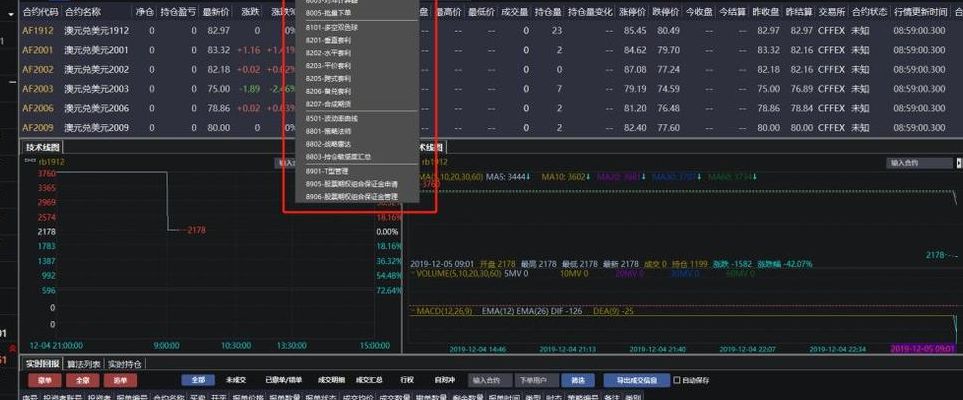Focus the 输入合约 field in right chart
This screenshot has width=963, height=400.
tap(919, 163)
